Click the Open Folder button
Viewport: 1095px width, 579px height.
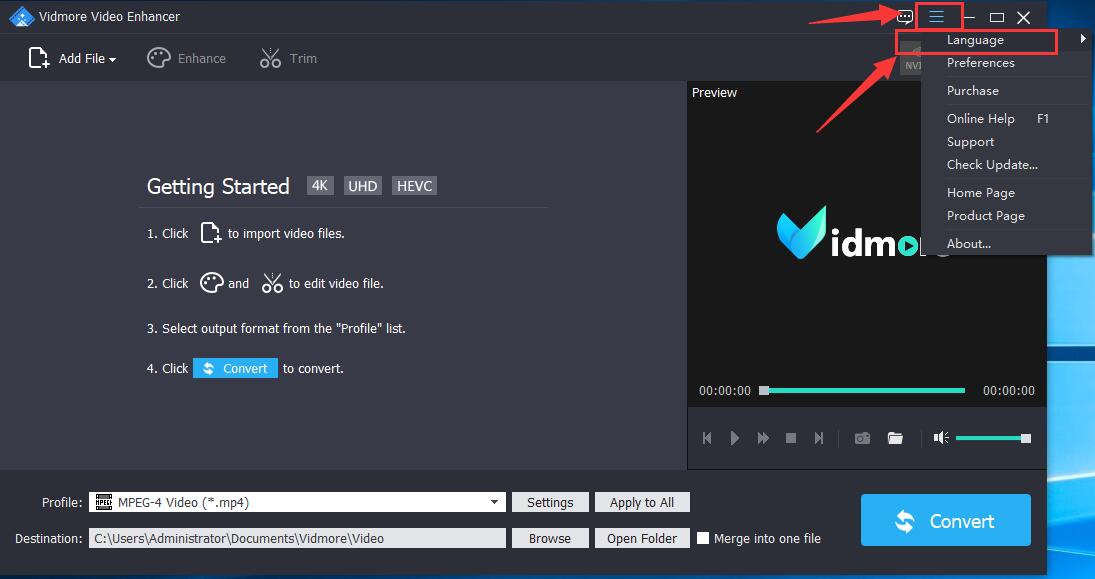click(x=642, y=538)
